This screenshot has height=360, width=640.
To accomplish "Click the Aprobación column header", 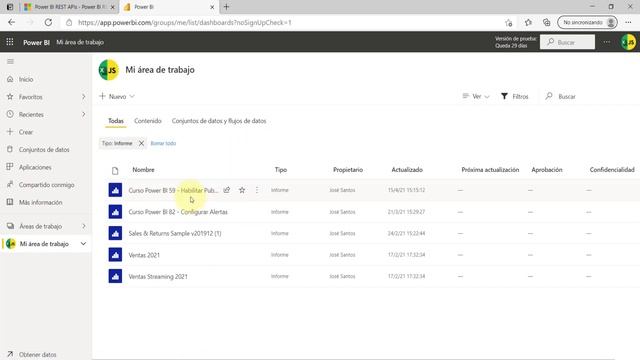I will [x=547, y=169].
